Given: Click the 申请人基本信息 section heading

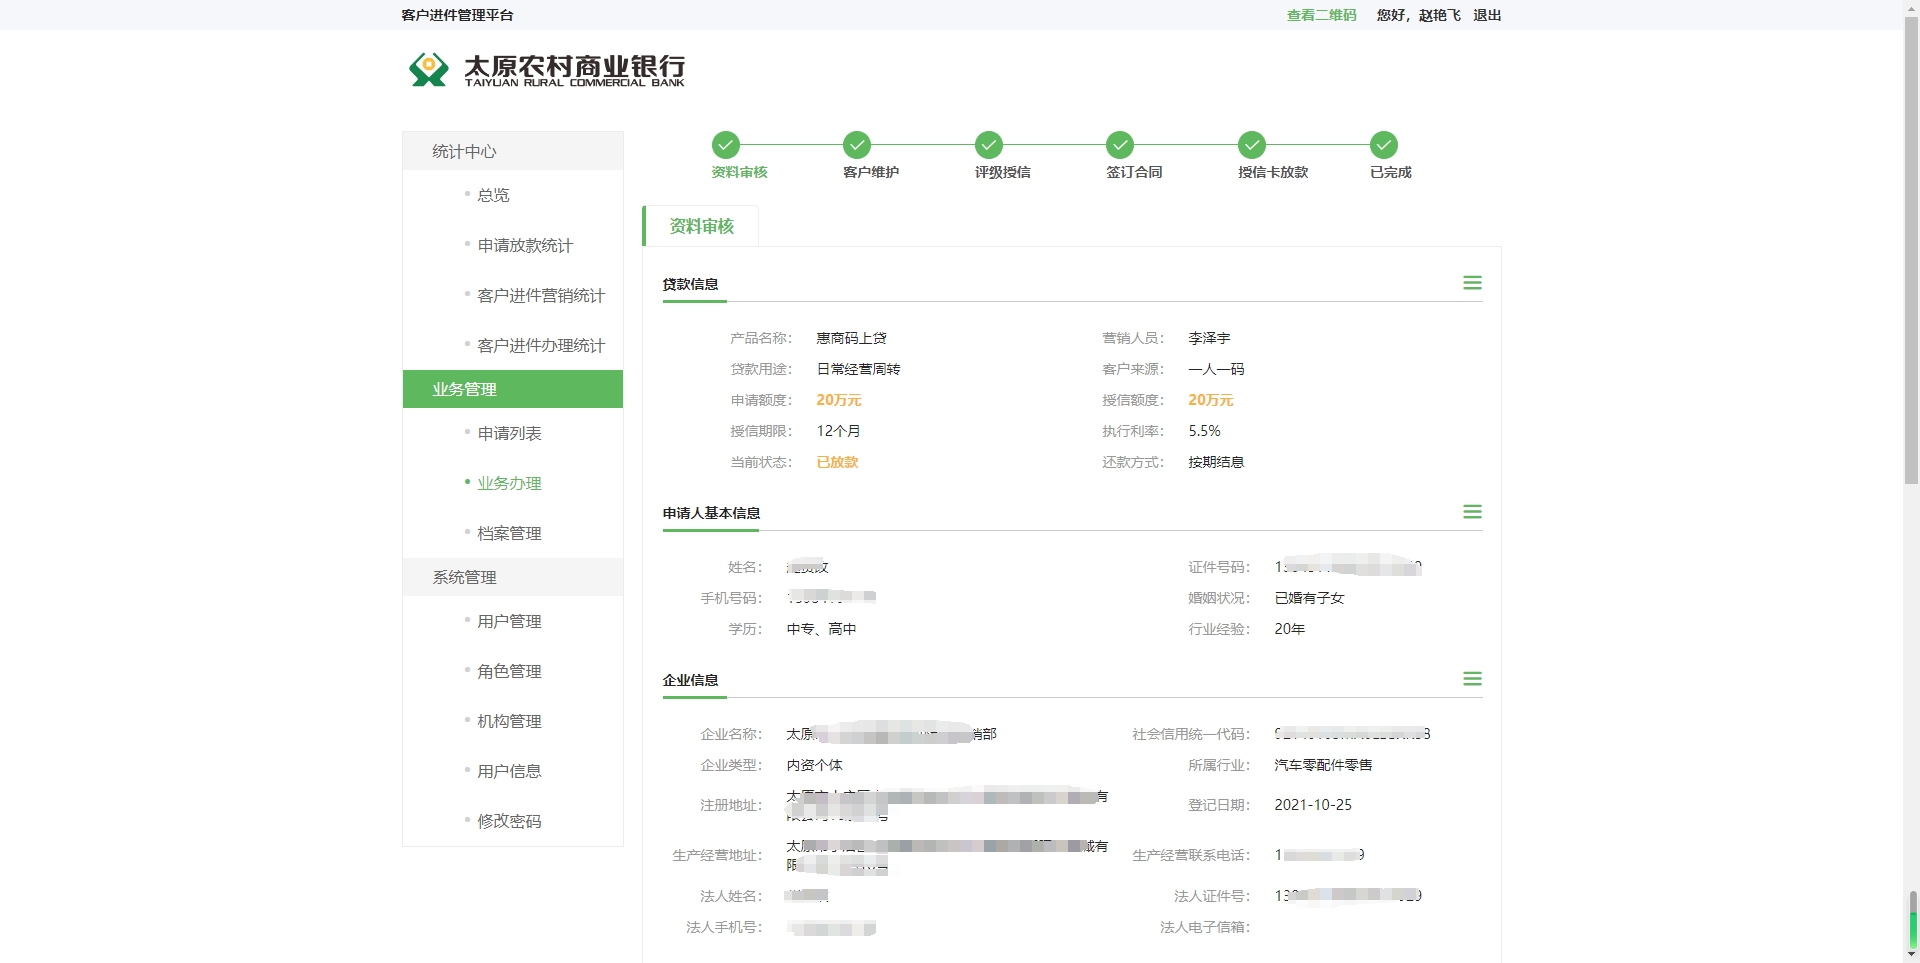Looking at the screenshot, I should 711,513.
